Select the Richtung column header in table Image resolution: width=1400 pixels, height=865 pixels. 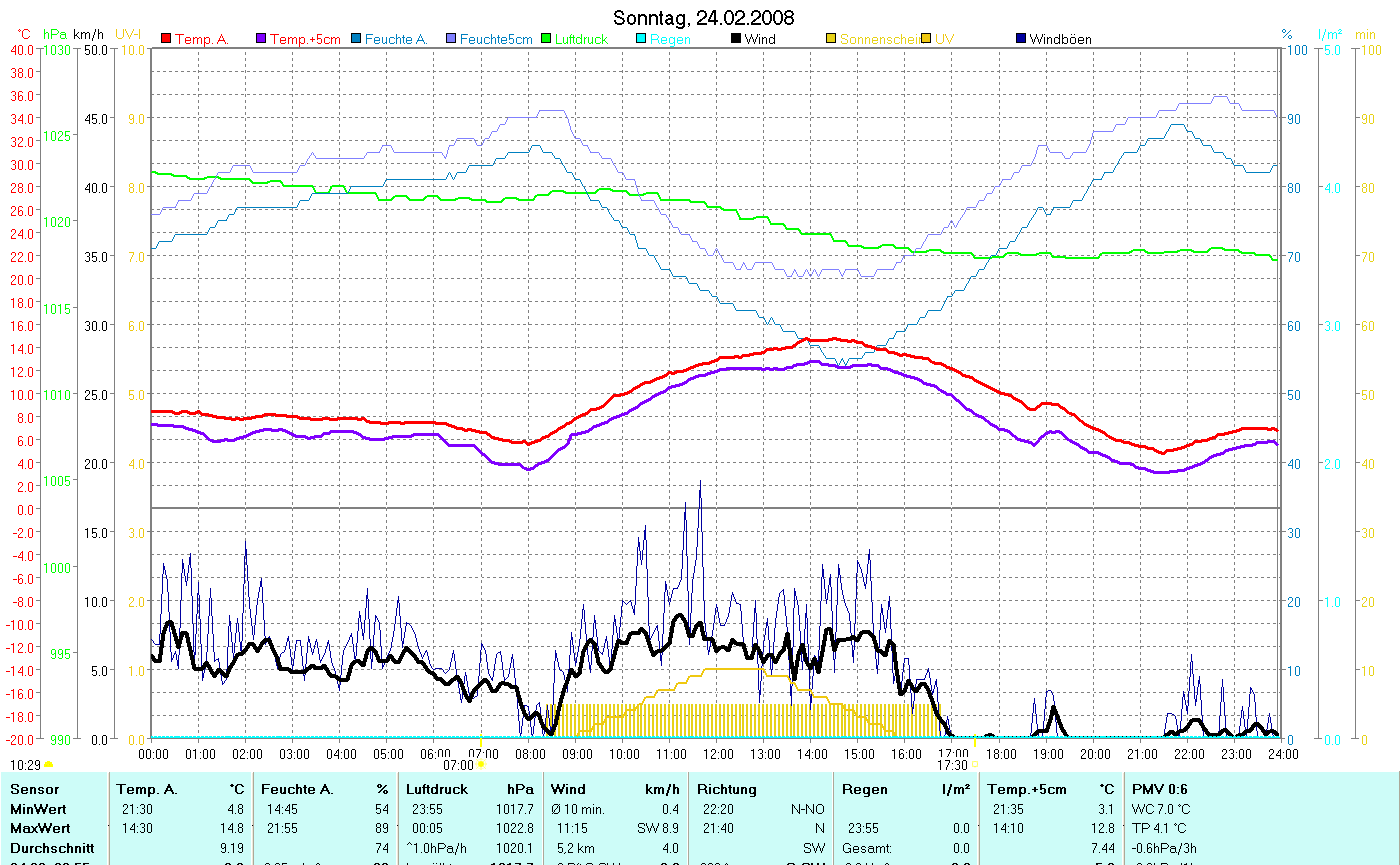(x=727, y=789)
